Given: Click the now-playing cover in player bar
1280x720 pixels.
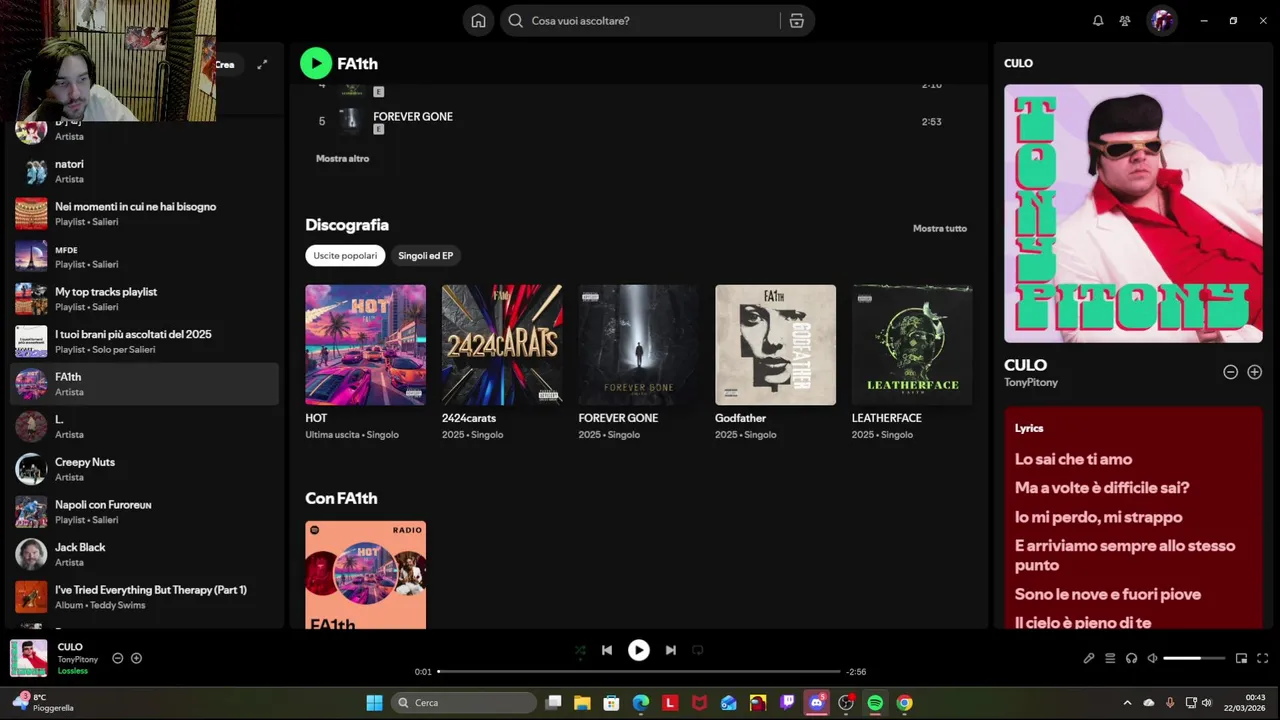Looking at the screenshot, I should [29, 658].
